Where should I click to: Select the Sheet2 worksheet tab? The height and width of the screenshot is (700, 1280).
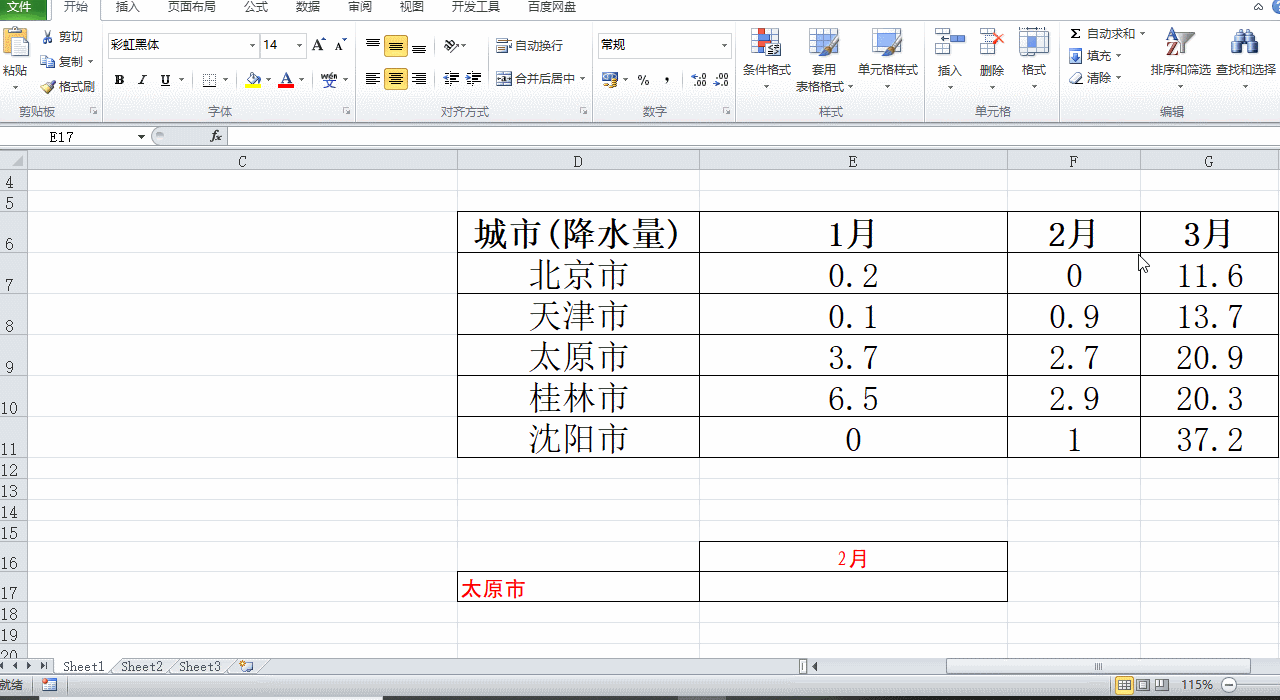pos(142,666)
